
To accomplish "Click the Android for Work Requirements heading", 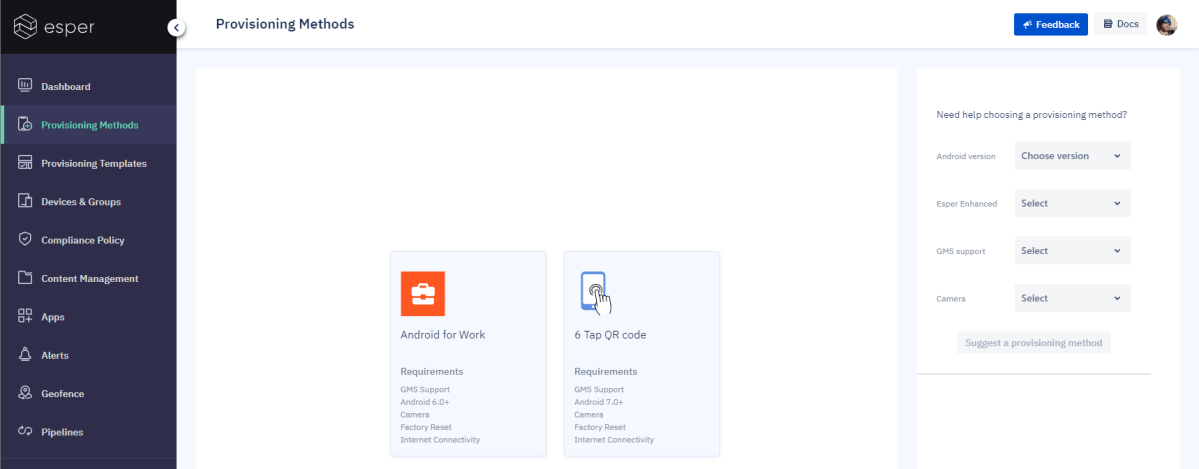I will [432, 372].
